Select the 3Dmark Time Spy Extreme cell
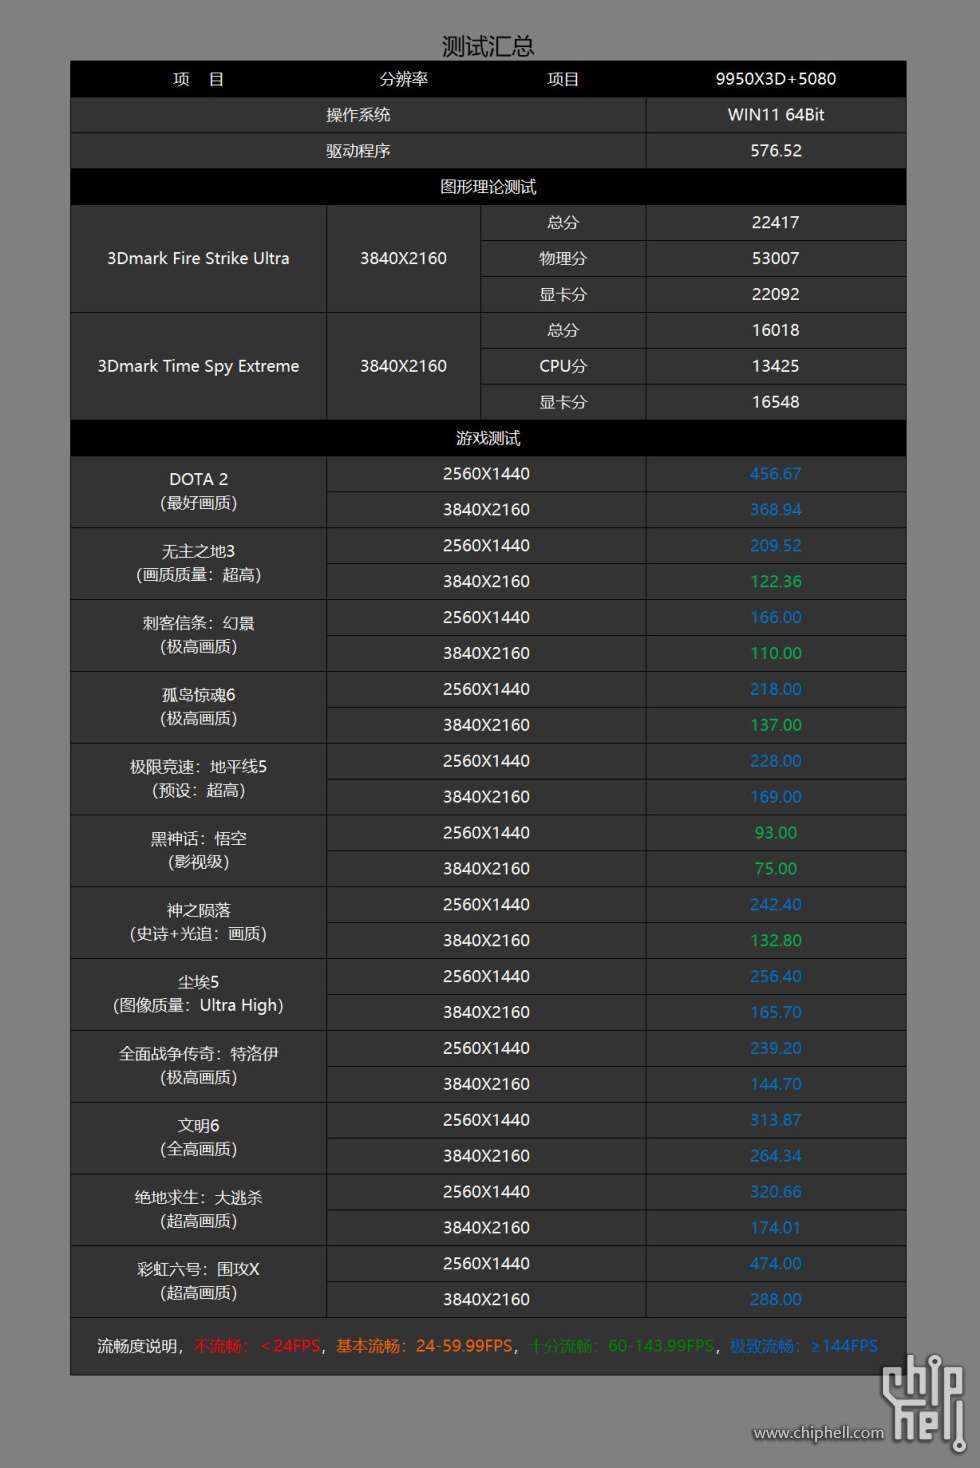The image size is (980, 1468). coord(198,366)
